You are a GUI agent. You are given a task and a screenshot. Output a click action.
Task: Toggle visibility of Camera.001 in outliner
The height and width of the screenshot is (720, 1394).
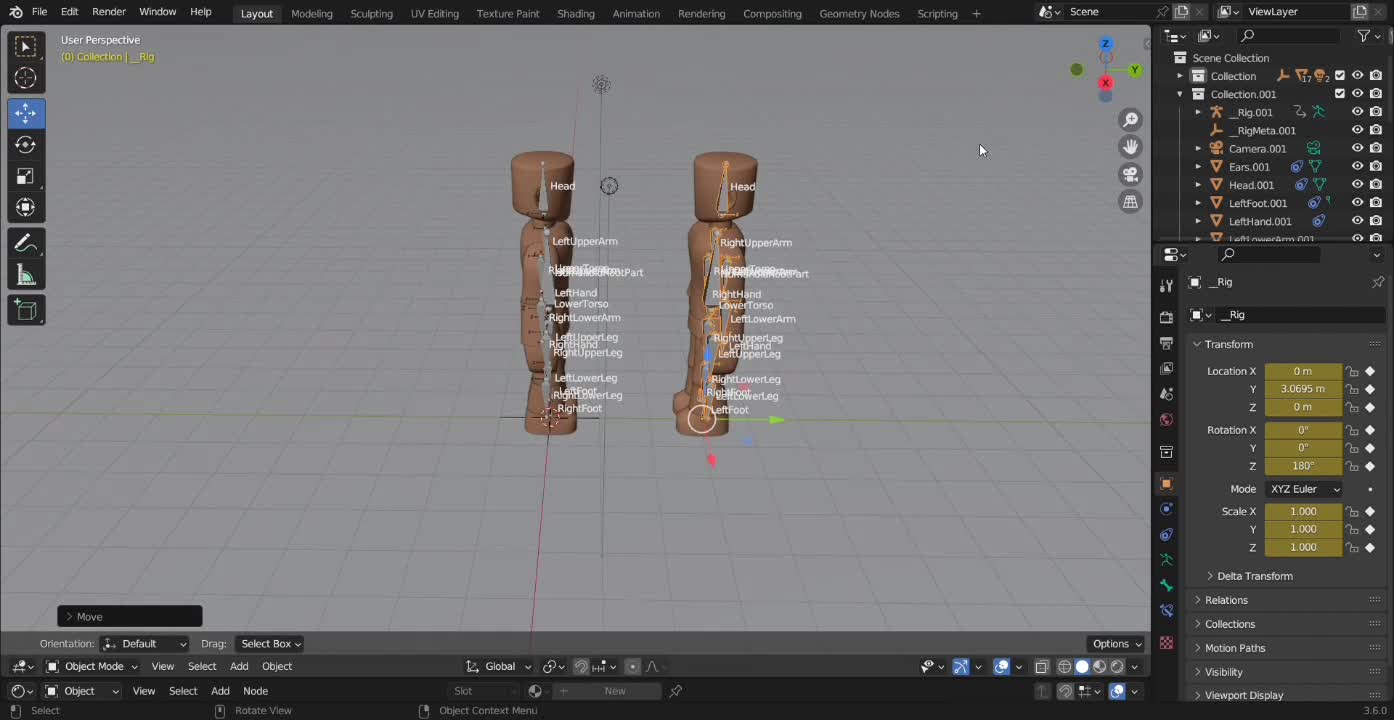coord(1357,149)
